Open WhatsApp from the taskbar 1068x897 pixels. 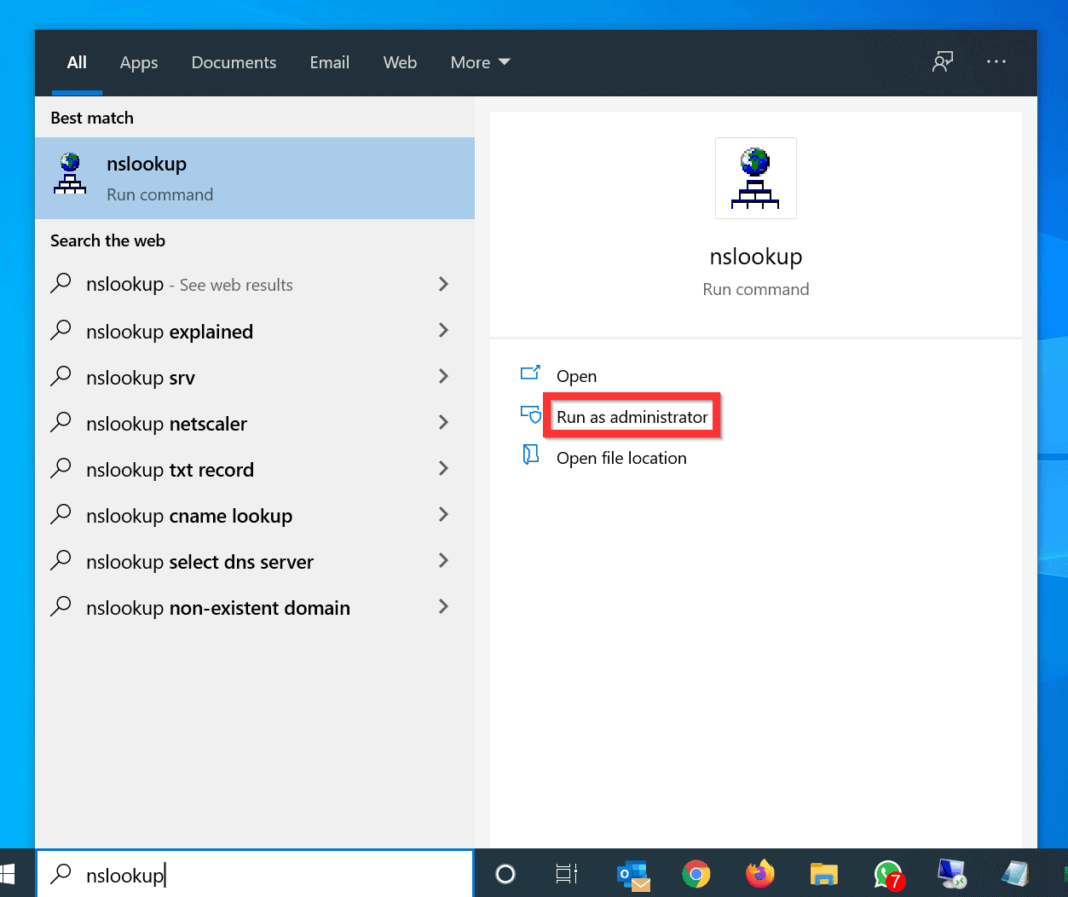click(x=888, y=873)
